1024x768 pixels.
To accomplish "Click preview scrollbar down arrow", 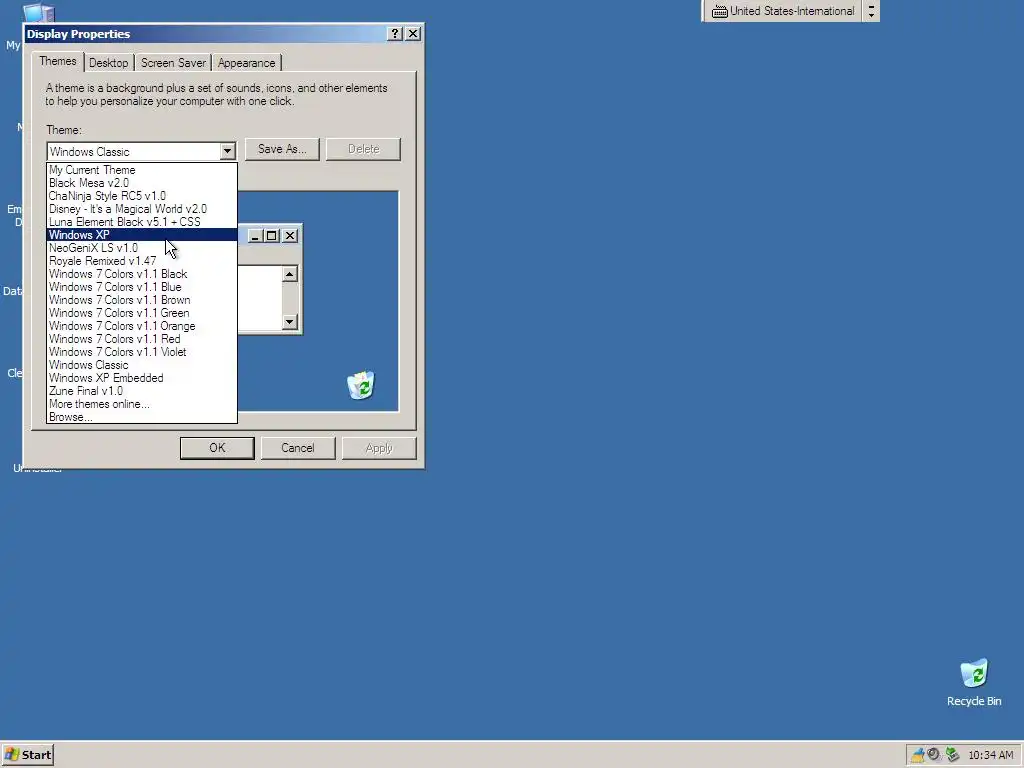I will (290, 321).
